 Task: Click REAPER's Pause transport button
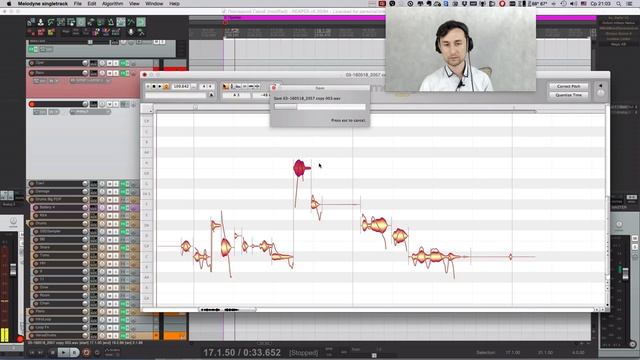pos(74,352)
